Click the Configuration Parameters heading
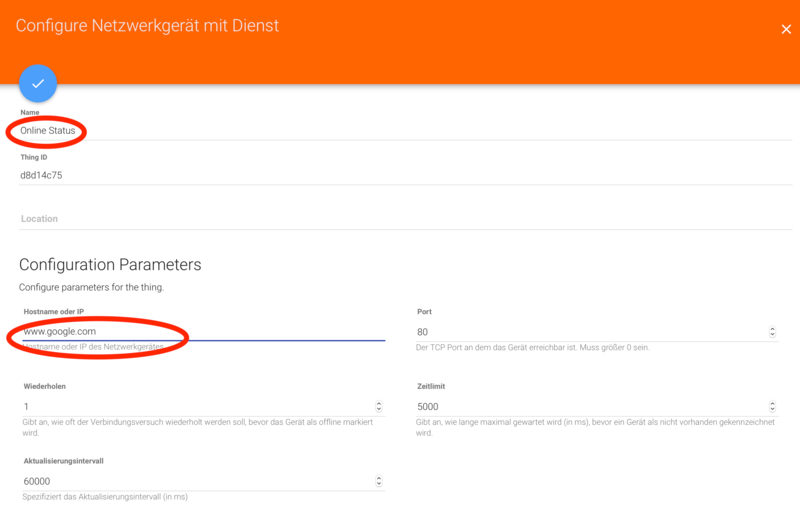 [110, 265]
